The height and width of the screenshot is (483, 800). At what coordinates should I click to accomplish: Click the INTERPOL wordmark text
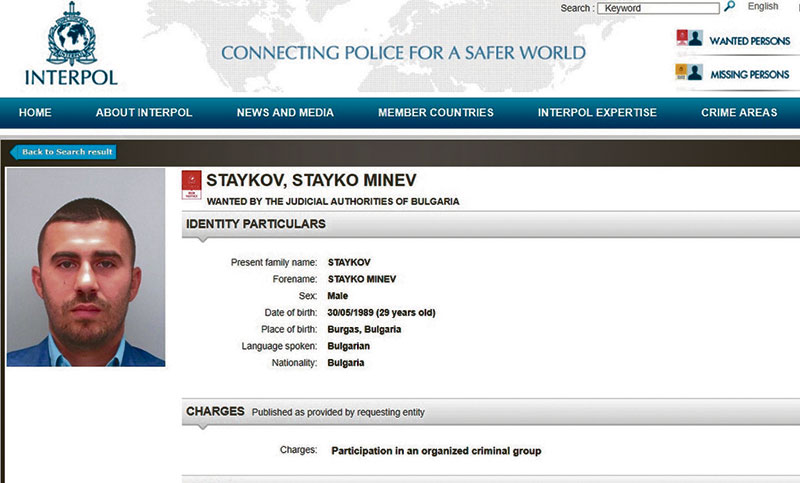point(71,78)
